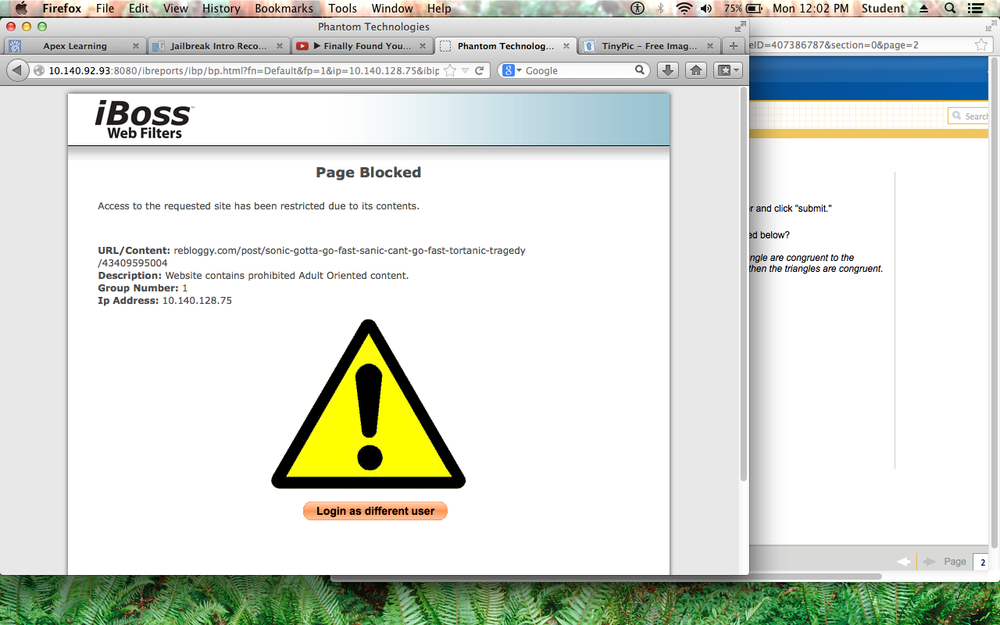Click the page number field in background window
The width and height of the screenshot is (1000, 625).
coord(982,562)
